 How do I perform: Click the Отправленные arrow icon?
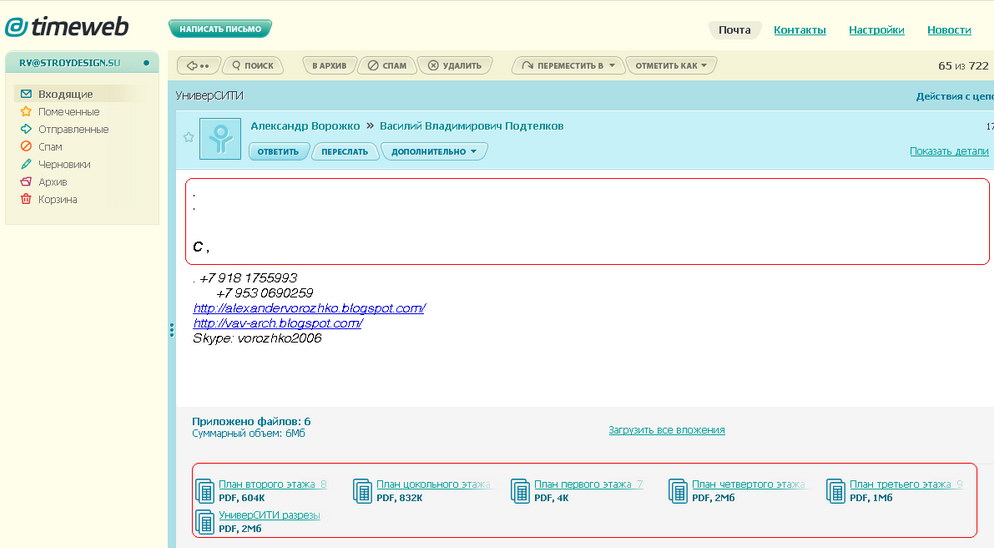click(26, 129)
